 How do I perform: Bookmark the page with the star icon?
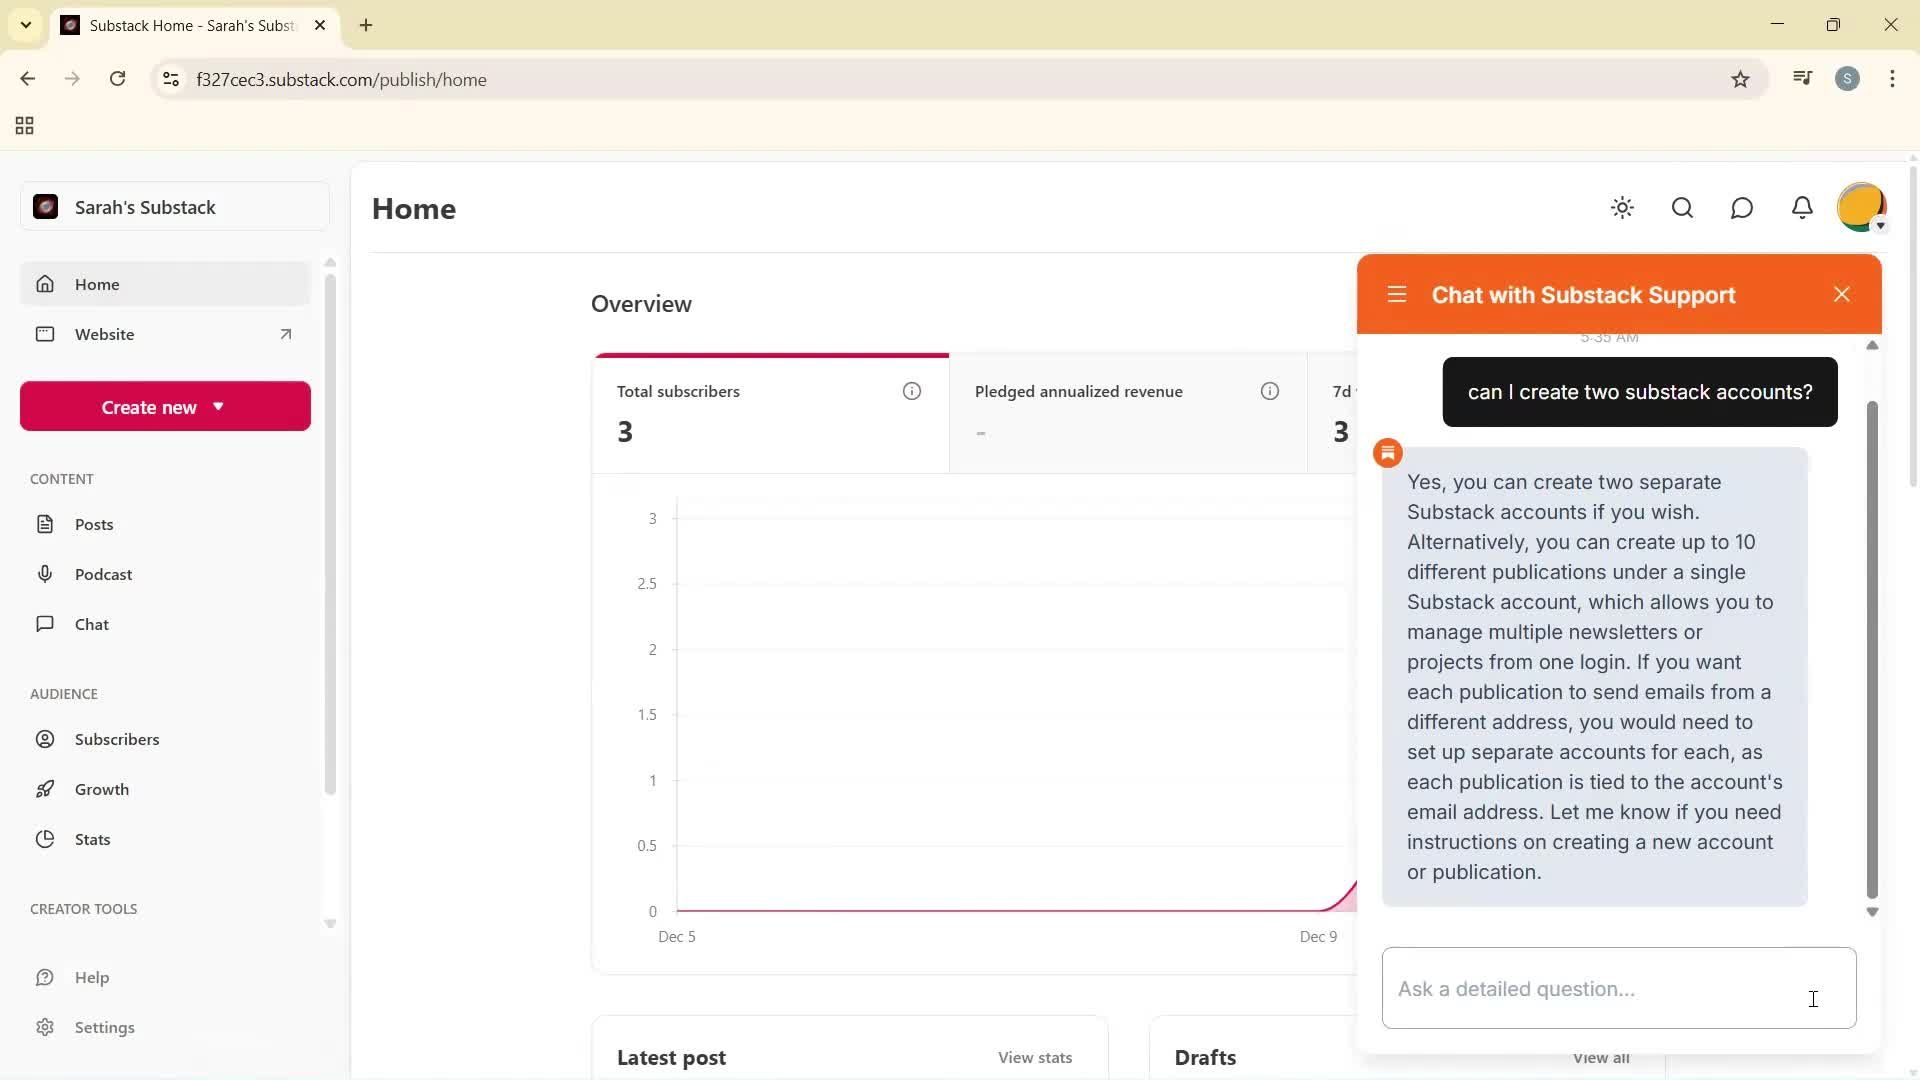coord(1740,79)
